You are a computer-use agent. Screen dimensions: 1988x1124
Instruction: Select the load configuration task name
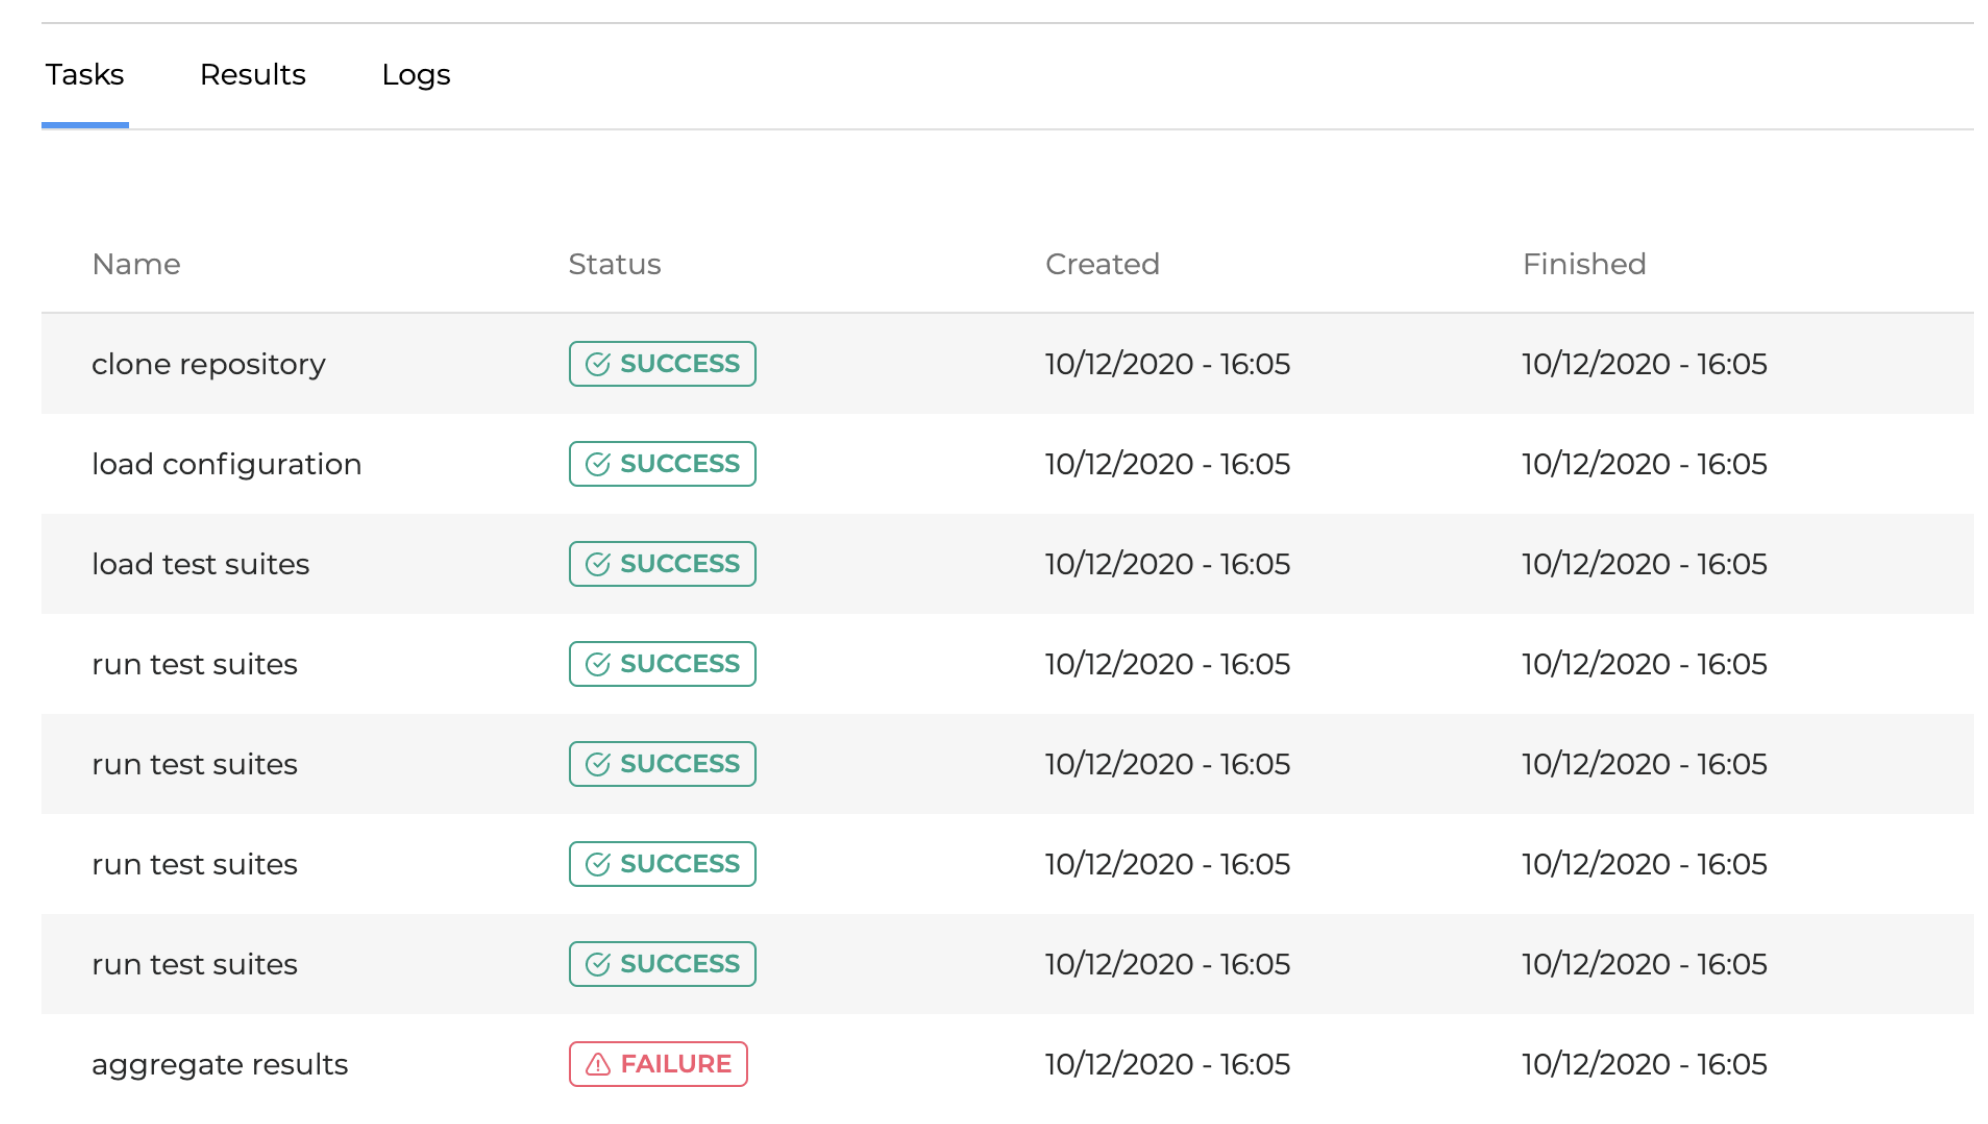pos(226,464)
